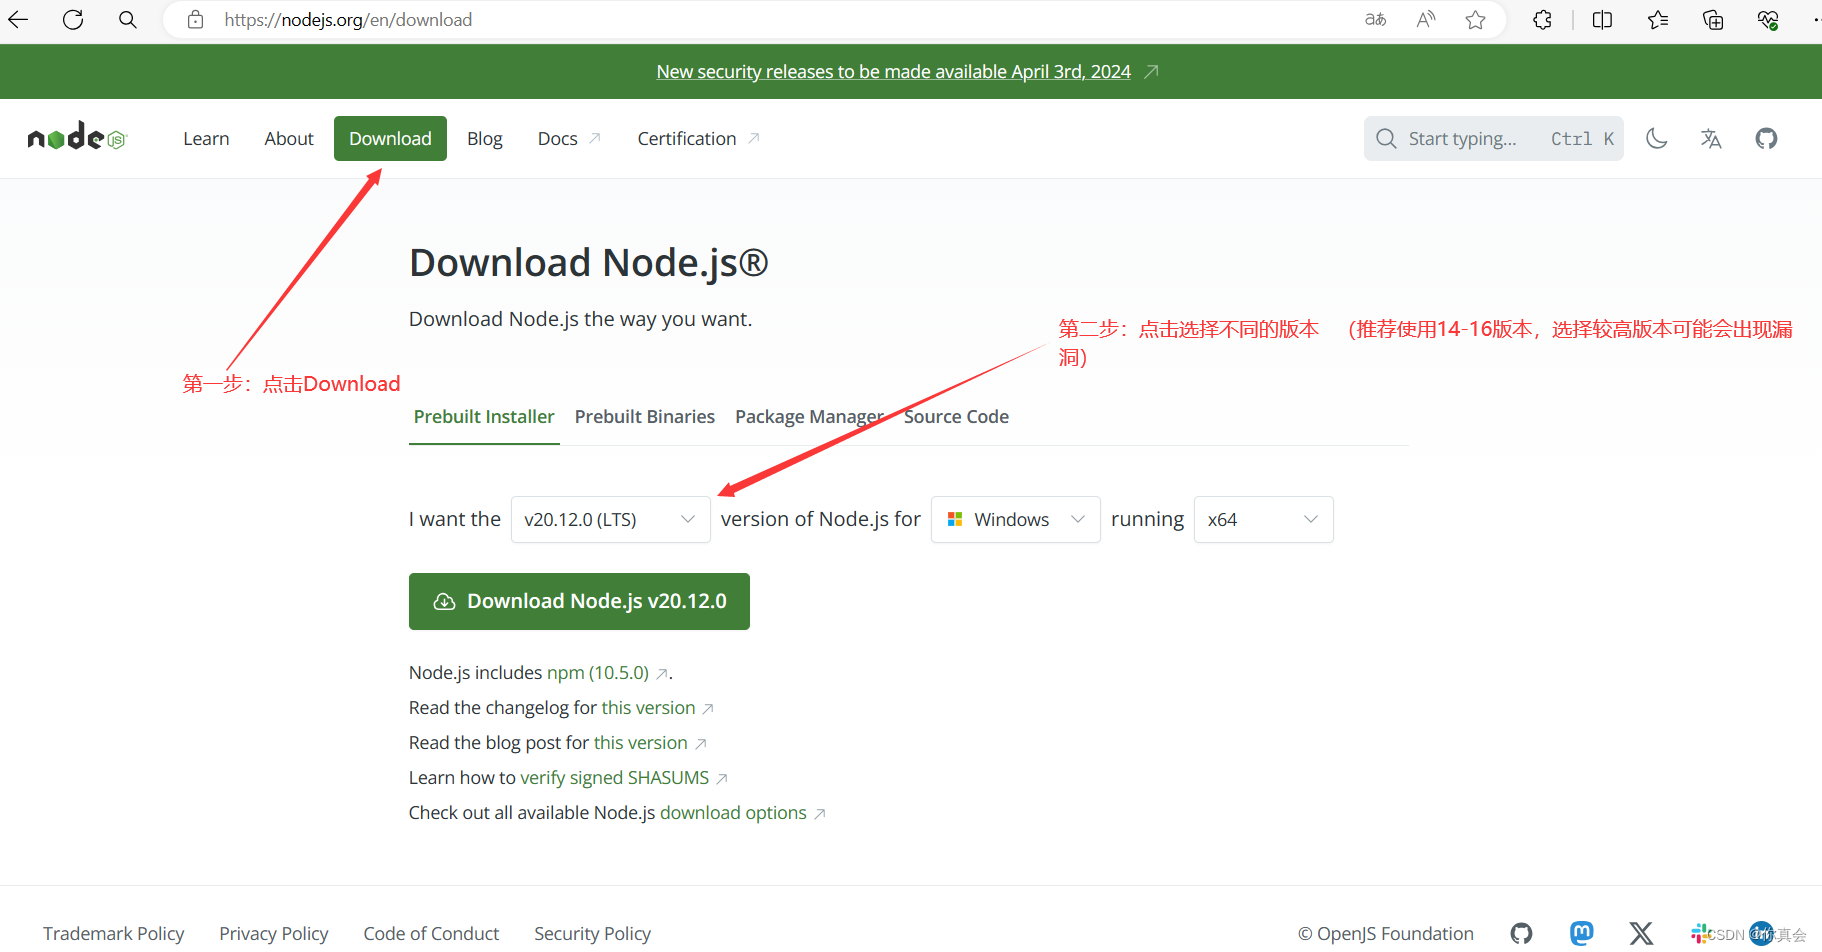
Task: Click the Mastodon icon in the footer
Action: tap(1581, 933)
